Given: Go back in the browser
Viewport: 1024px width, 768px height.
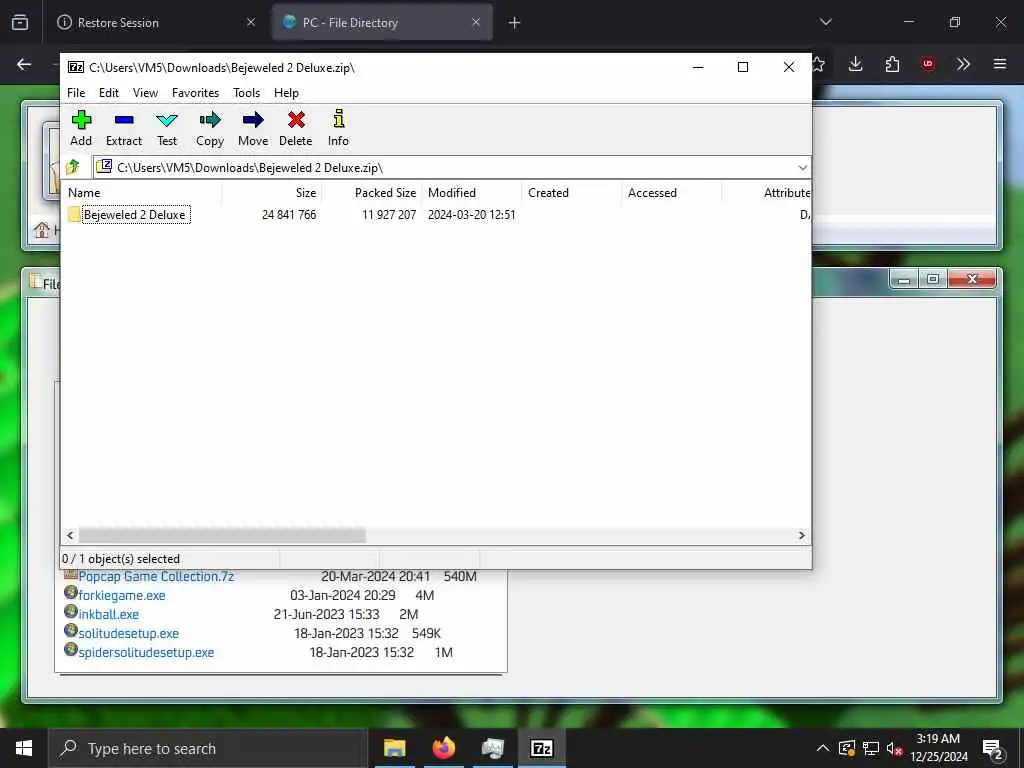Looking at the screenshot, I should (x=24, y=64).
